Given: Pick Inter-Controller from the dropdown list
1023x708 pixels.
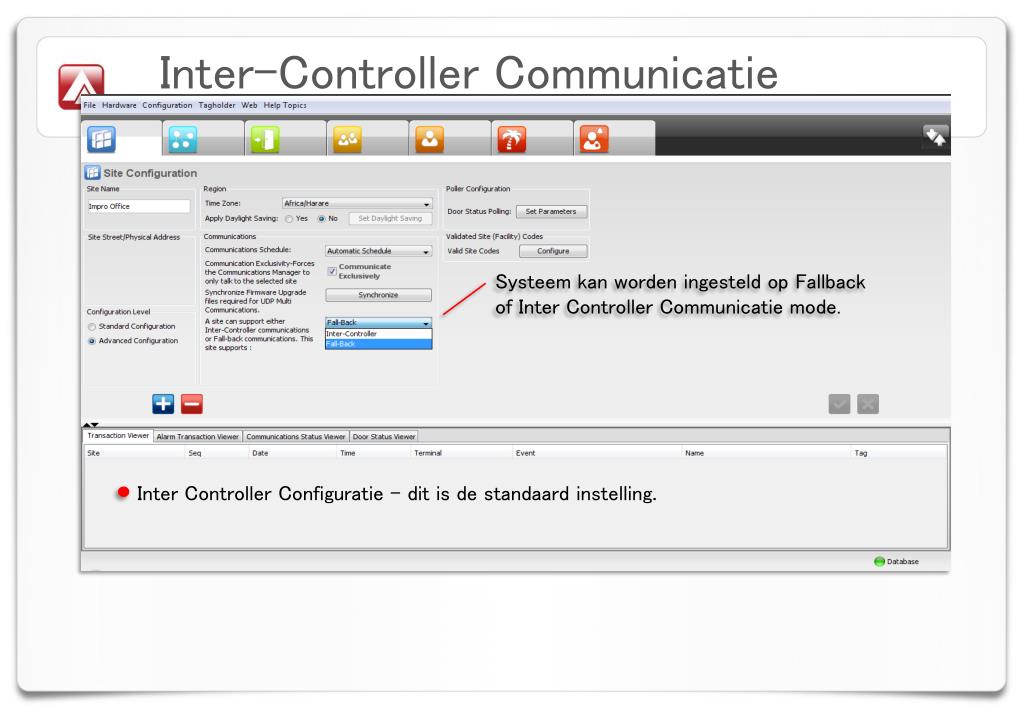Looking at the screenshot, I should pyautogui.click(x=378, y=333).
